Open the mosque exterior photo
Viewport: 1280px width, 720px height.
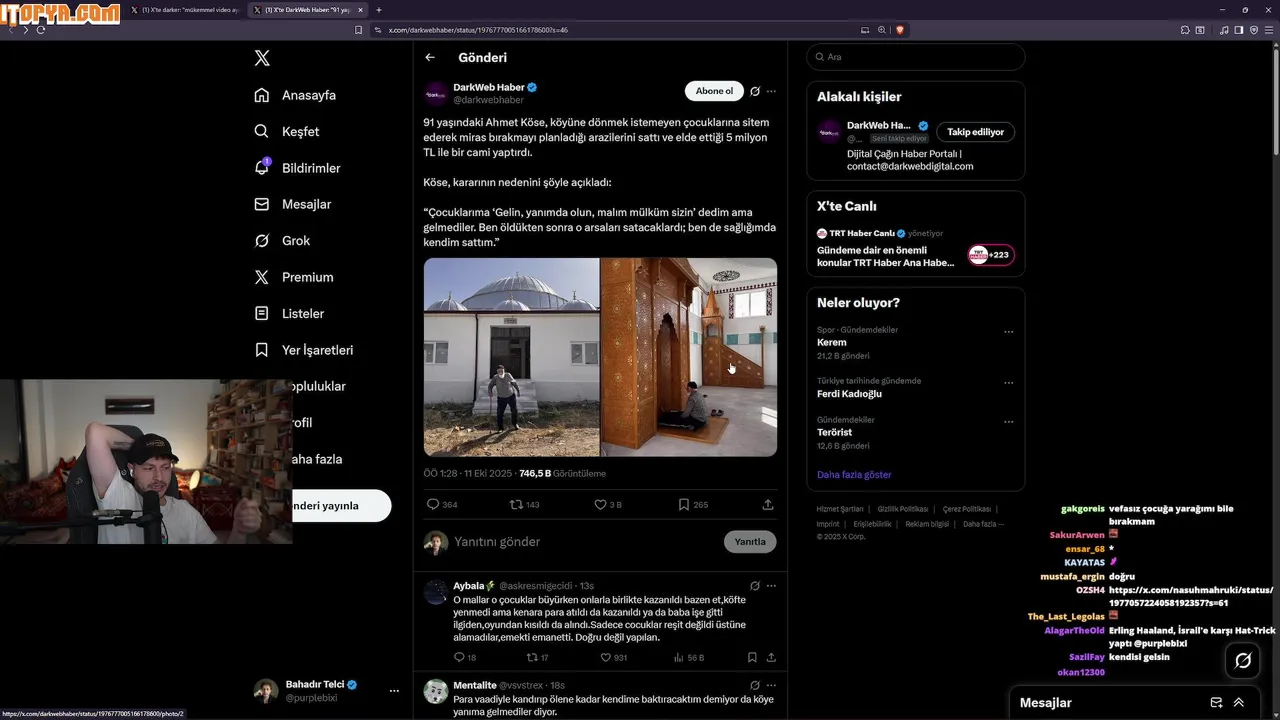(511, 357)
